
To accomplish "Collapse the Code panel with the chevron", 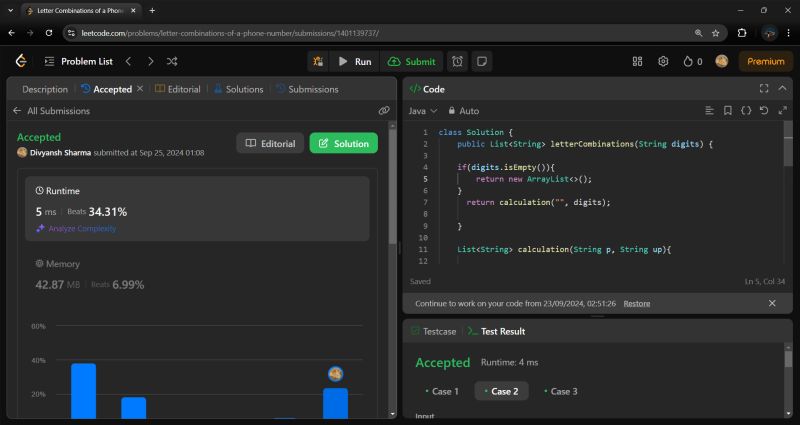I will [x=781, y=88].
